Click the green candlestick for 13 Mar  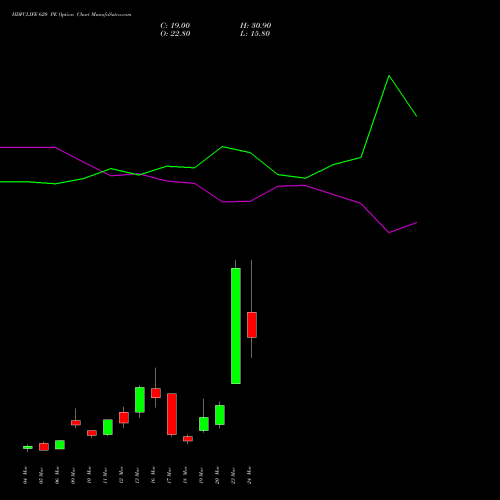(x=140, y=400)
